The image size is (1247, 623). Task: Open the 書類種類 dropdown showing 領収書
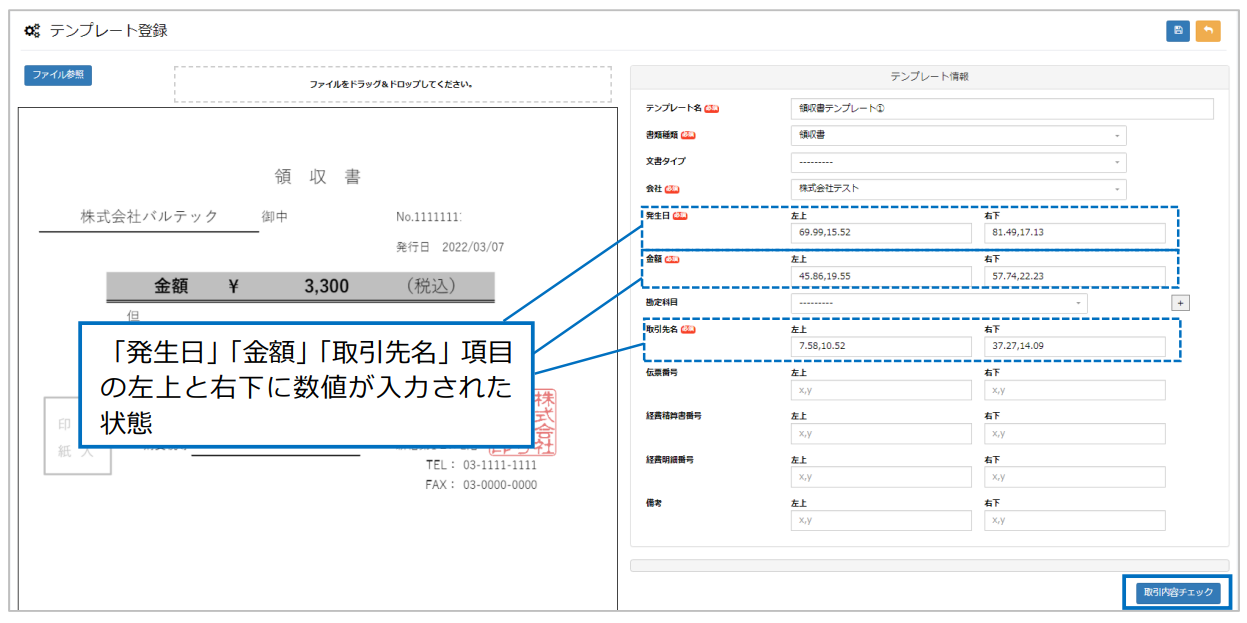pyautogui.click(x=958, y=135)
